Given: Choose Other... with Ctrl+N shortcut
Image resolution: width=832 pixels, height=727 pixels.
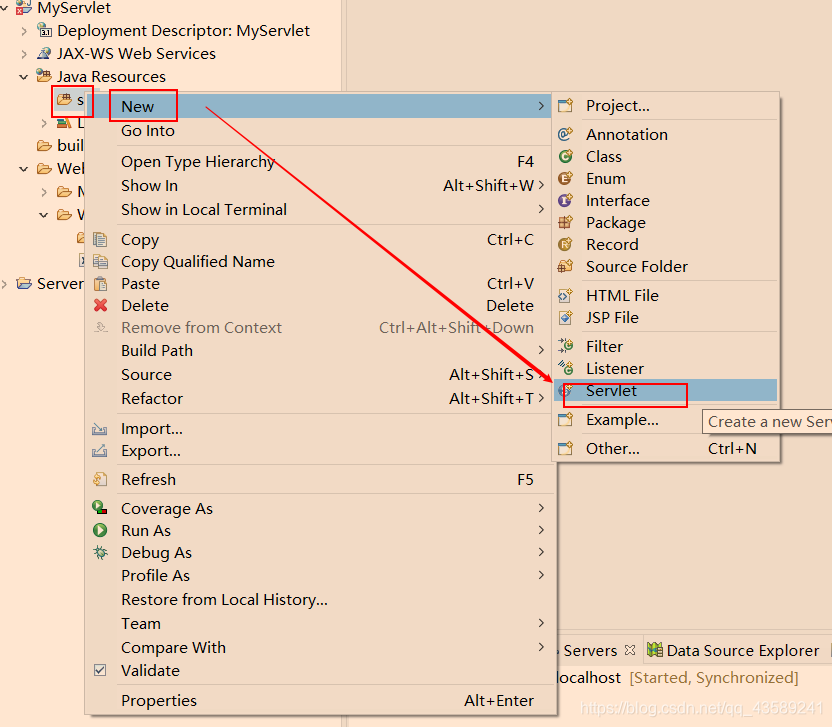Looking at the screenshot, I should 665,448.
